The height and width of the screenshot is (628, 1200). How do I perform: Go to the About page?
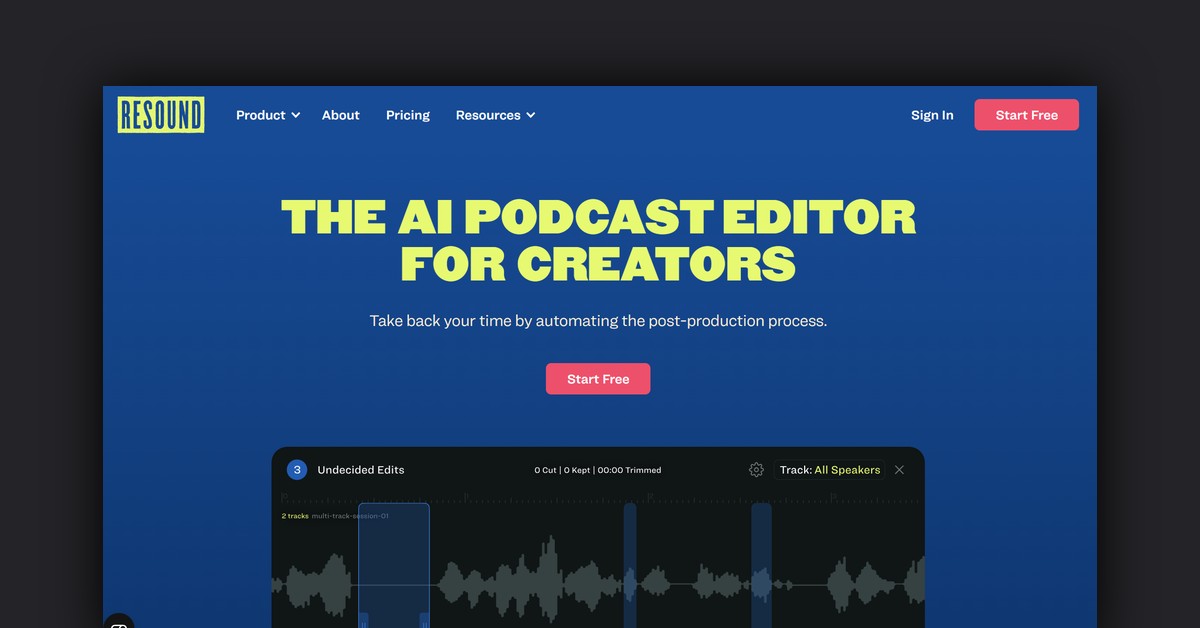(x=340, y=115)
